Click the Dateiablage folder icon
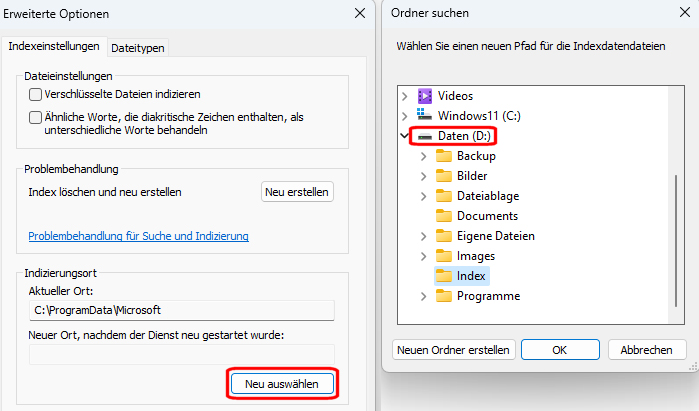699x411 pixels. pos(444,196)
